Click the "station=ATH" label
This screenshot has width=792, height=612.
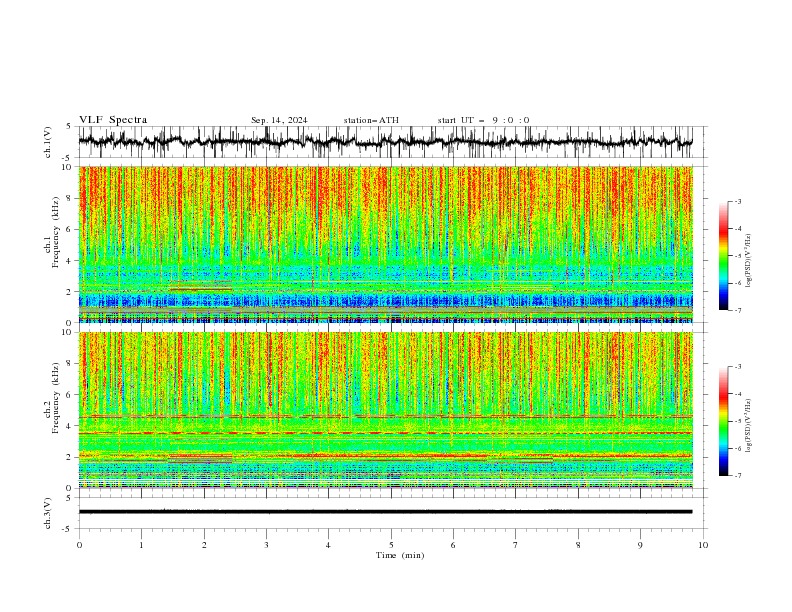coord(371,120)
